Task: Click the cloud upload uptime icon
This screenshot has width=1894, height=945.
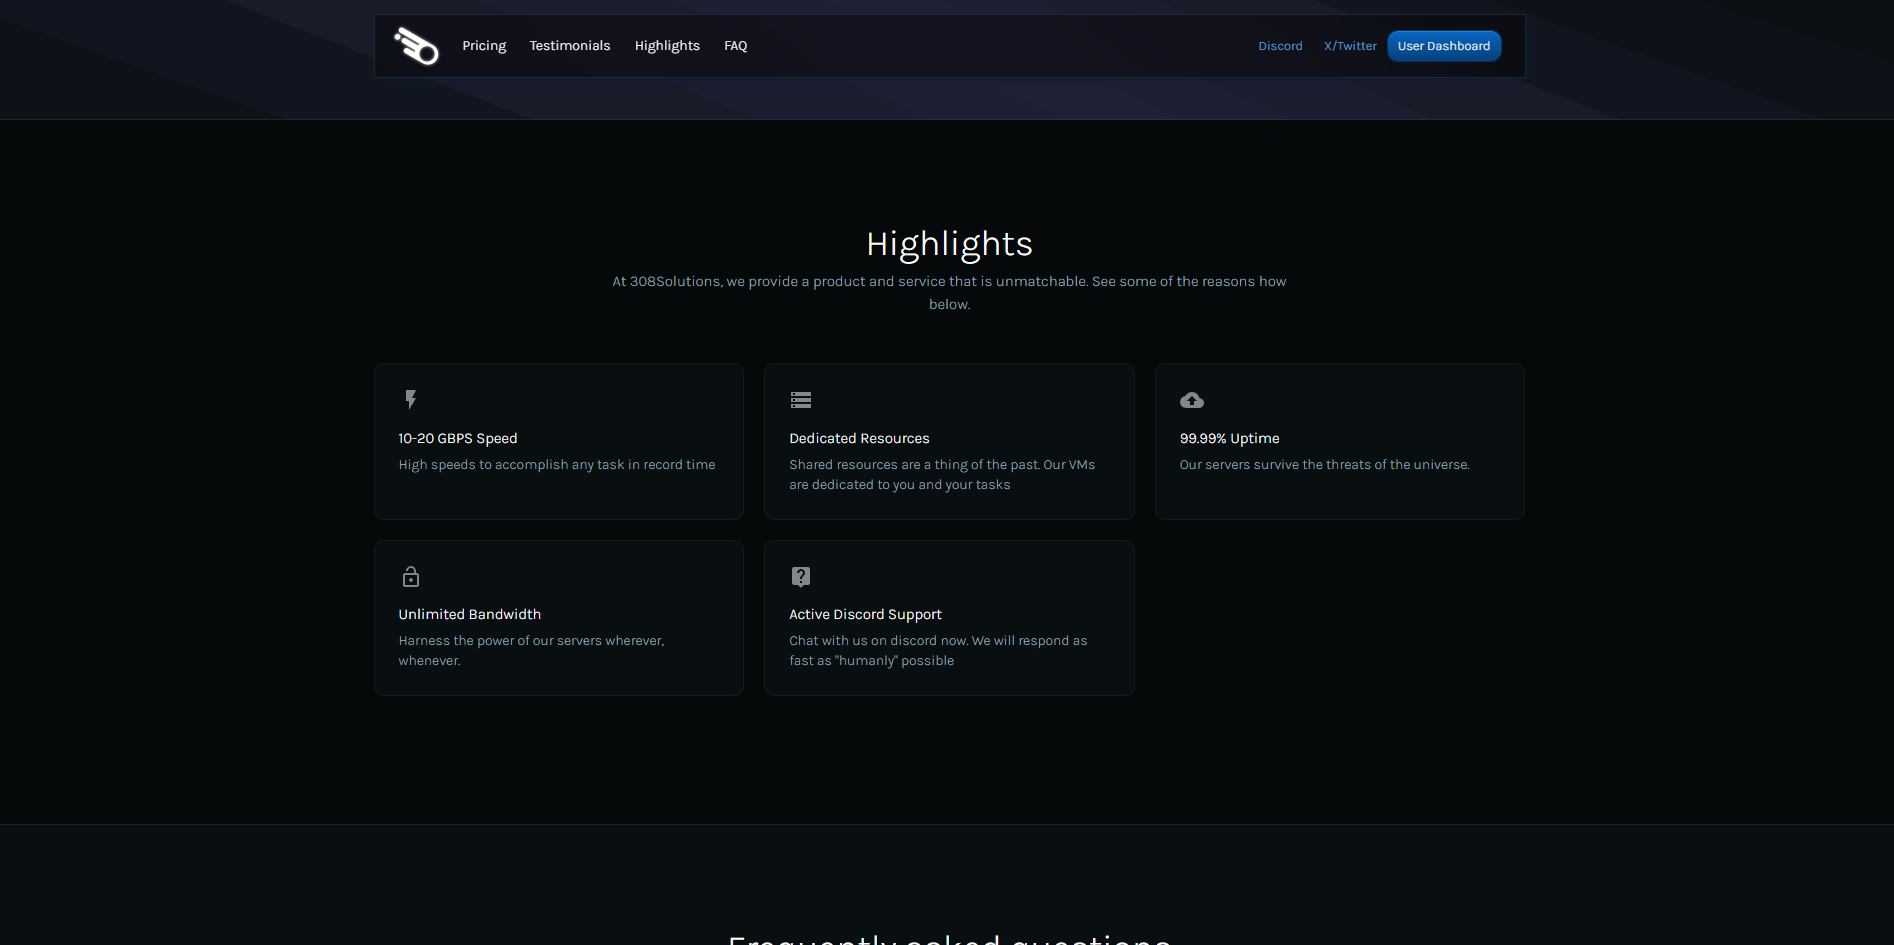Action: (1191, 400)
